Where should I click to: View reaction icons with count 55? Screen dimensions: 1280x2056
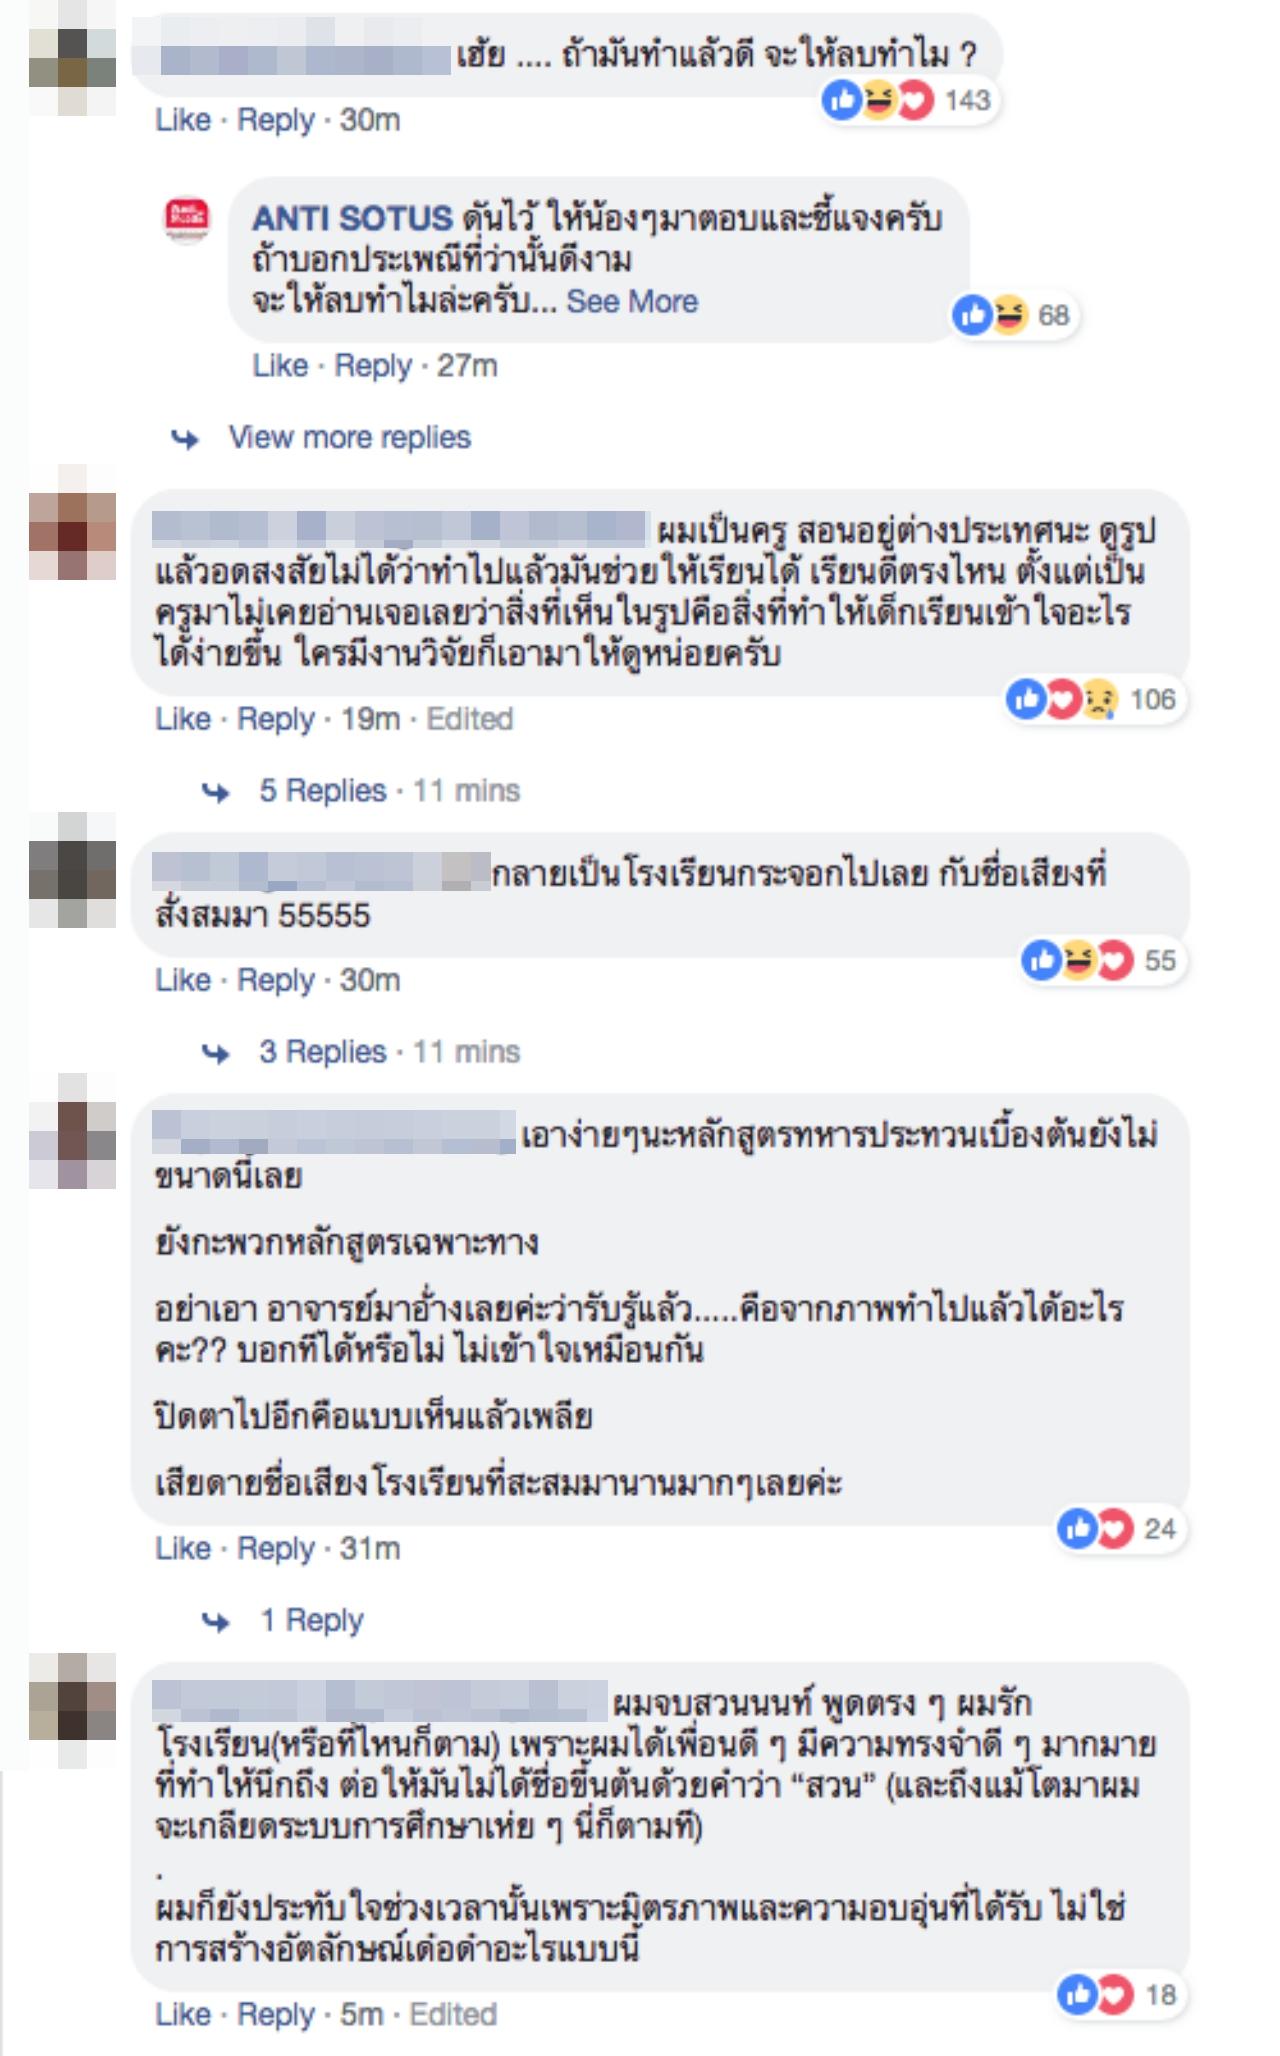(x=1100, y=960)
